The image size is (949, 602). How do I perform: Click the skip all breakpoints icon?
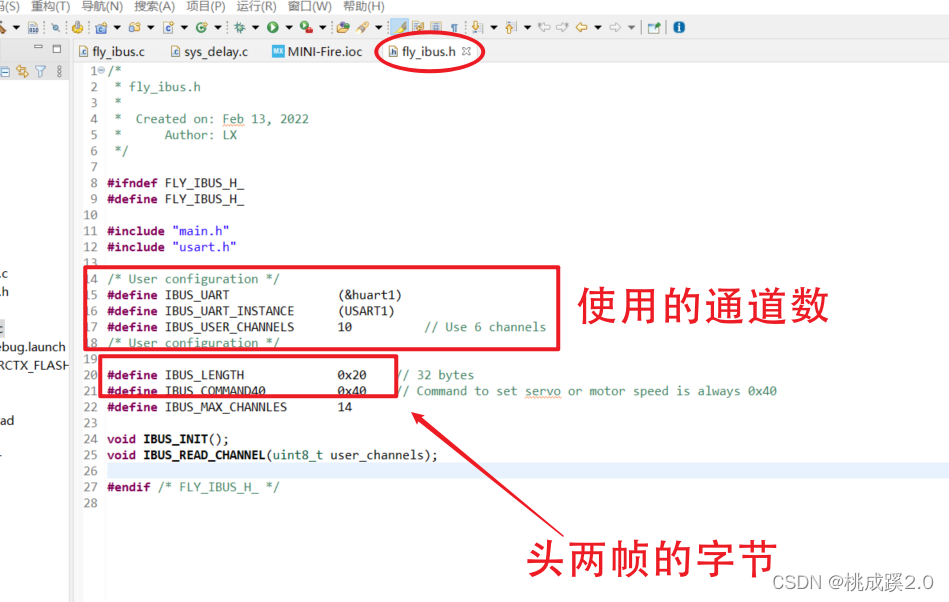(56, 27)
